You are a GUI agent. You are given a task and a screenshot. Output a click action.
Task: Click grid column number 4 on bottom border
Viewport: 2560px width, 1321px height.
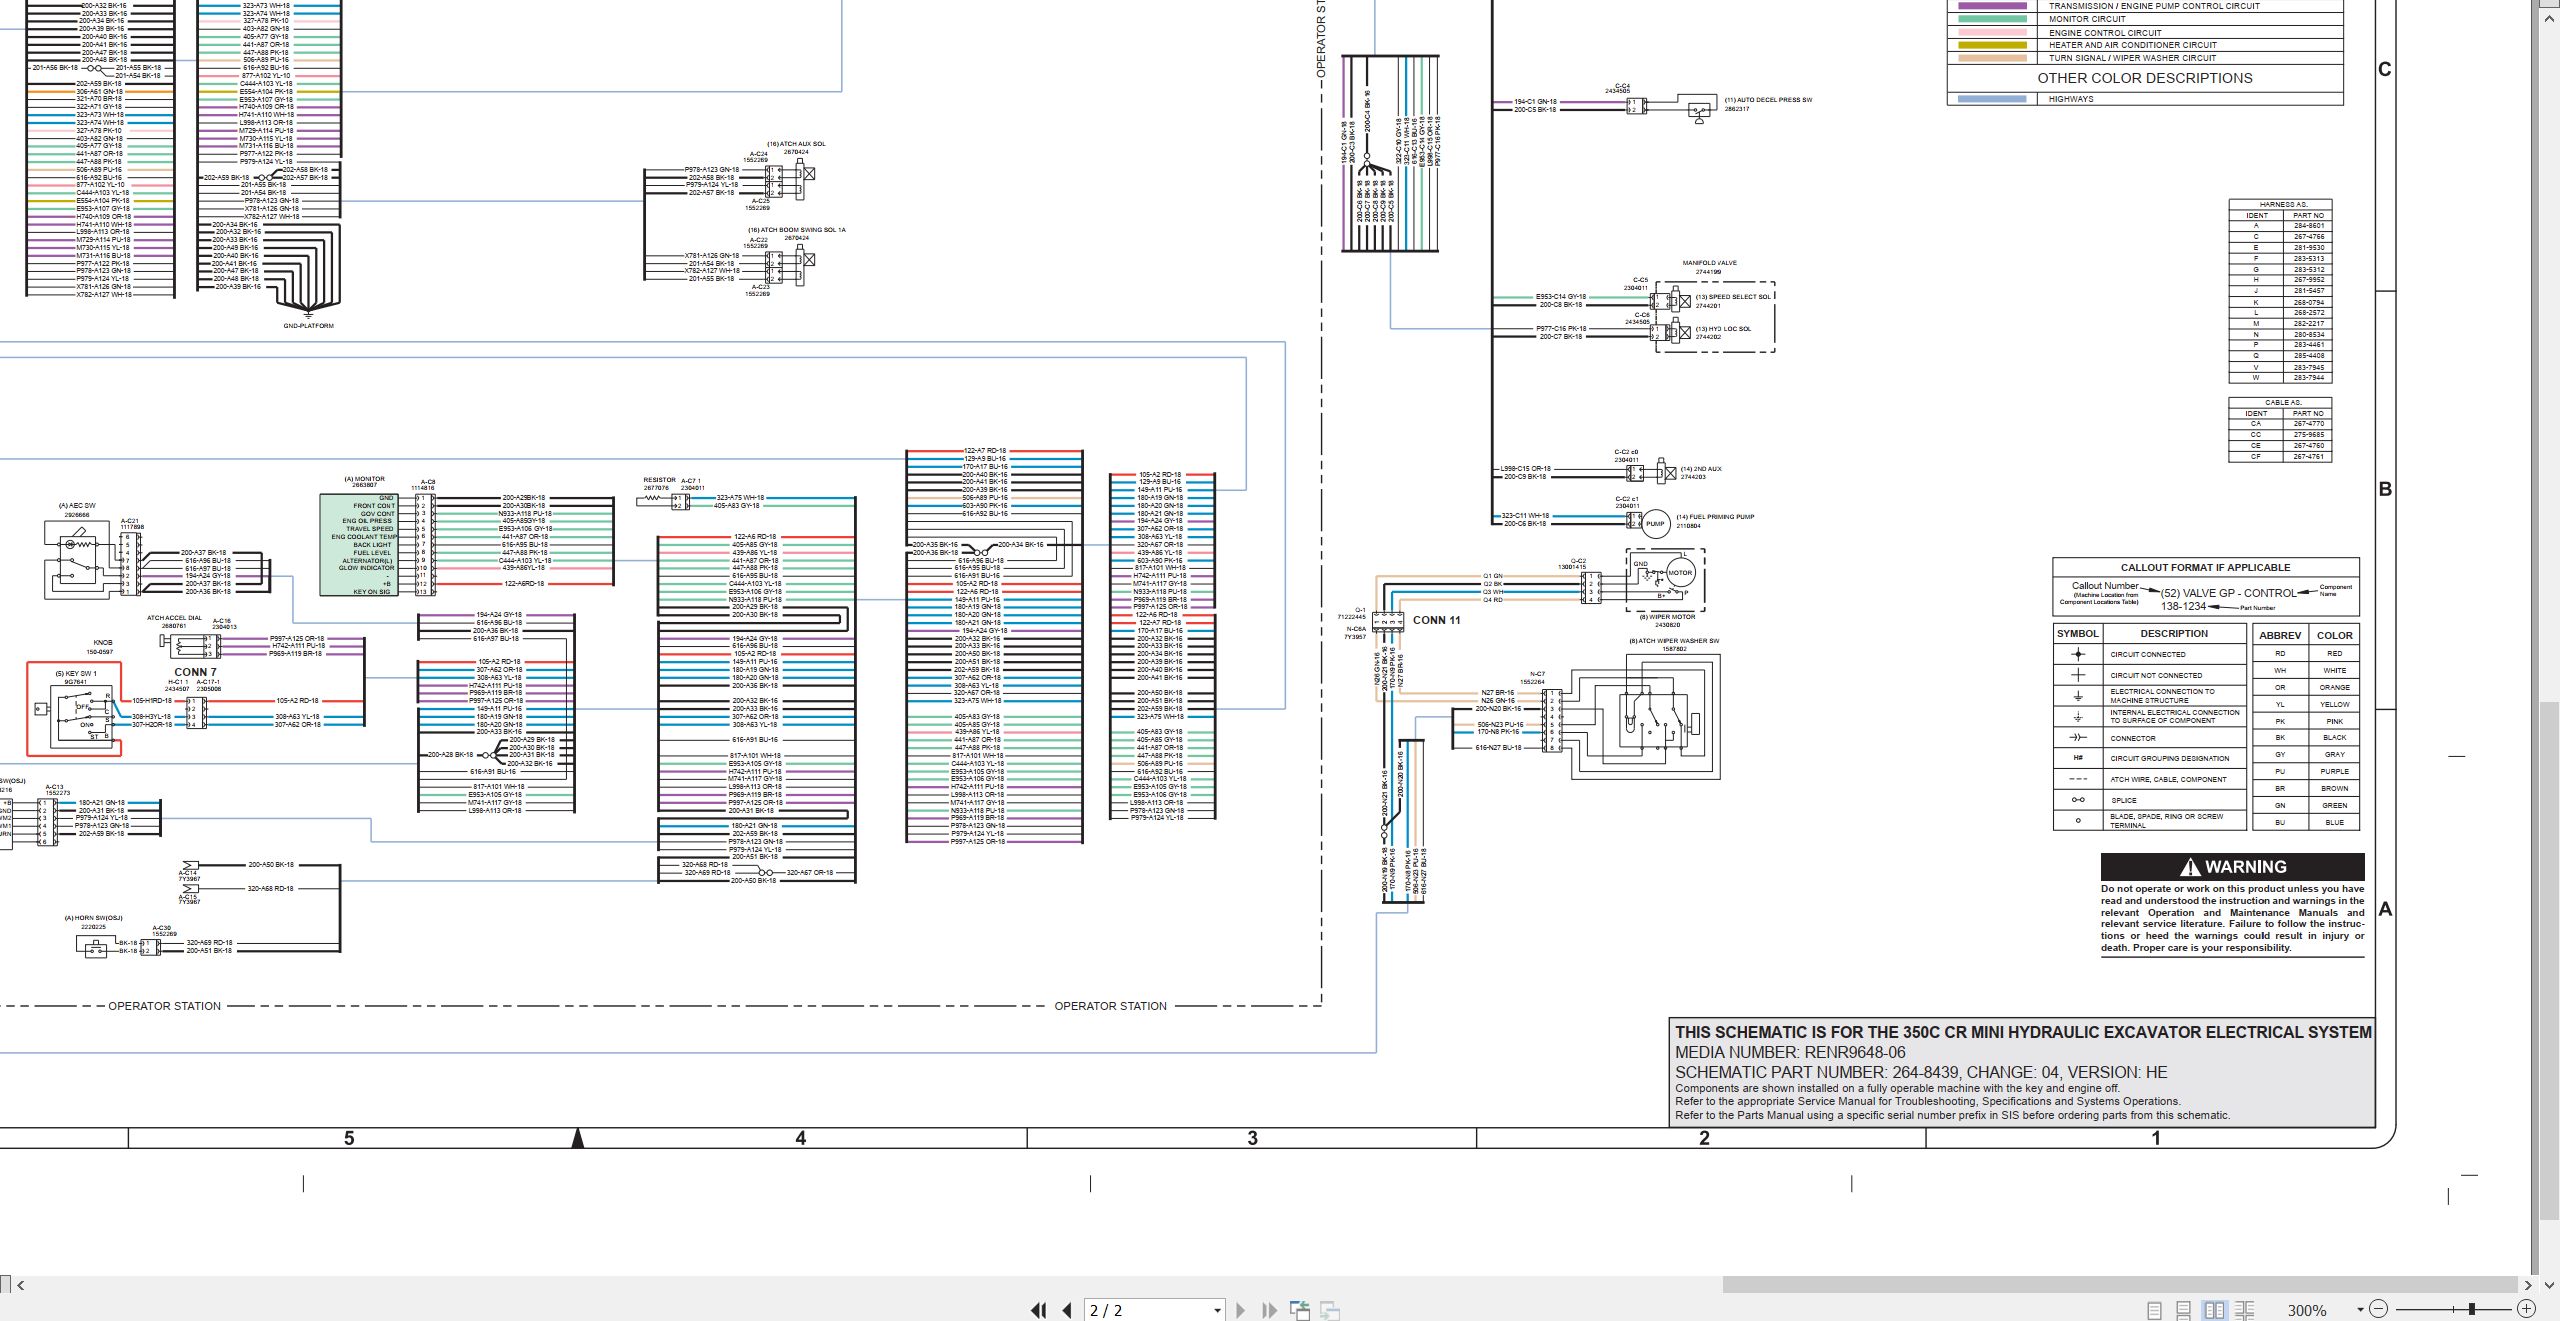[801, 1138]
